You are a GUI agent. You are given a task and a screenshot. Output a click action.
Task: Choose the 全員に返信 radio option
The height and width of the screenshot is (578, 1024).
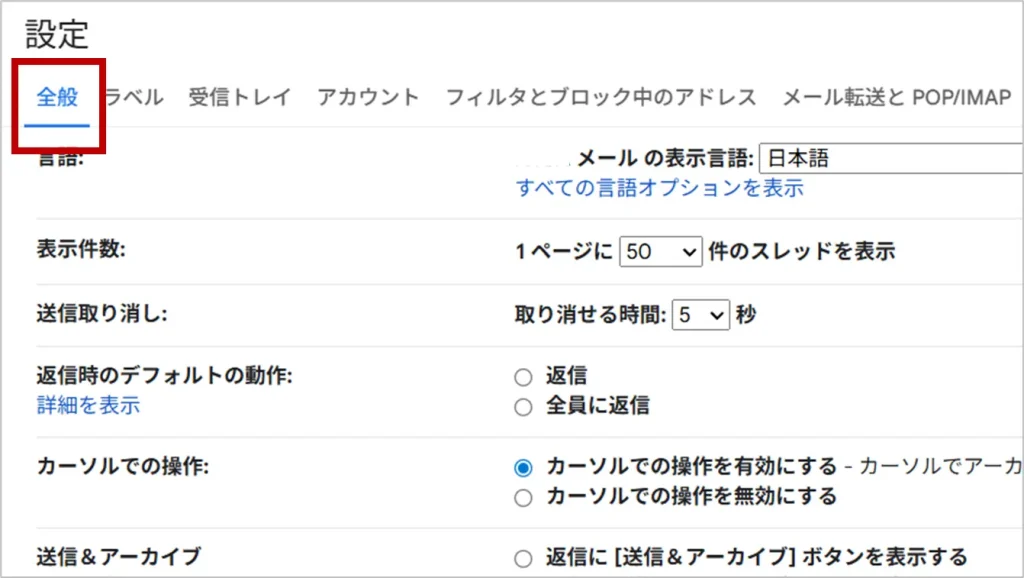pyautogui.click(x=523, y=407)
